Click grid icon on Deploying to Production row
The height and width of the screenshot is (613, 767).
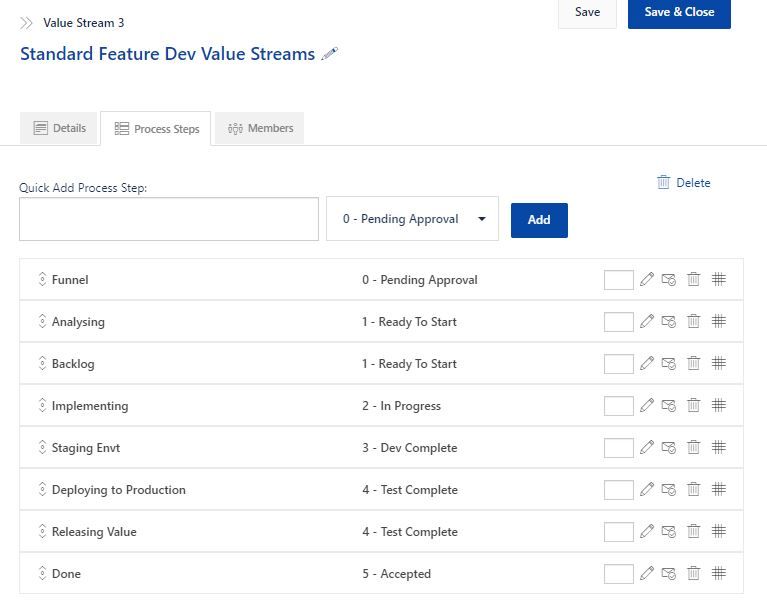click(x=719, y=489)
